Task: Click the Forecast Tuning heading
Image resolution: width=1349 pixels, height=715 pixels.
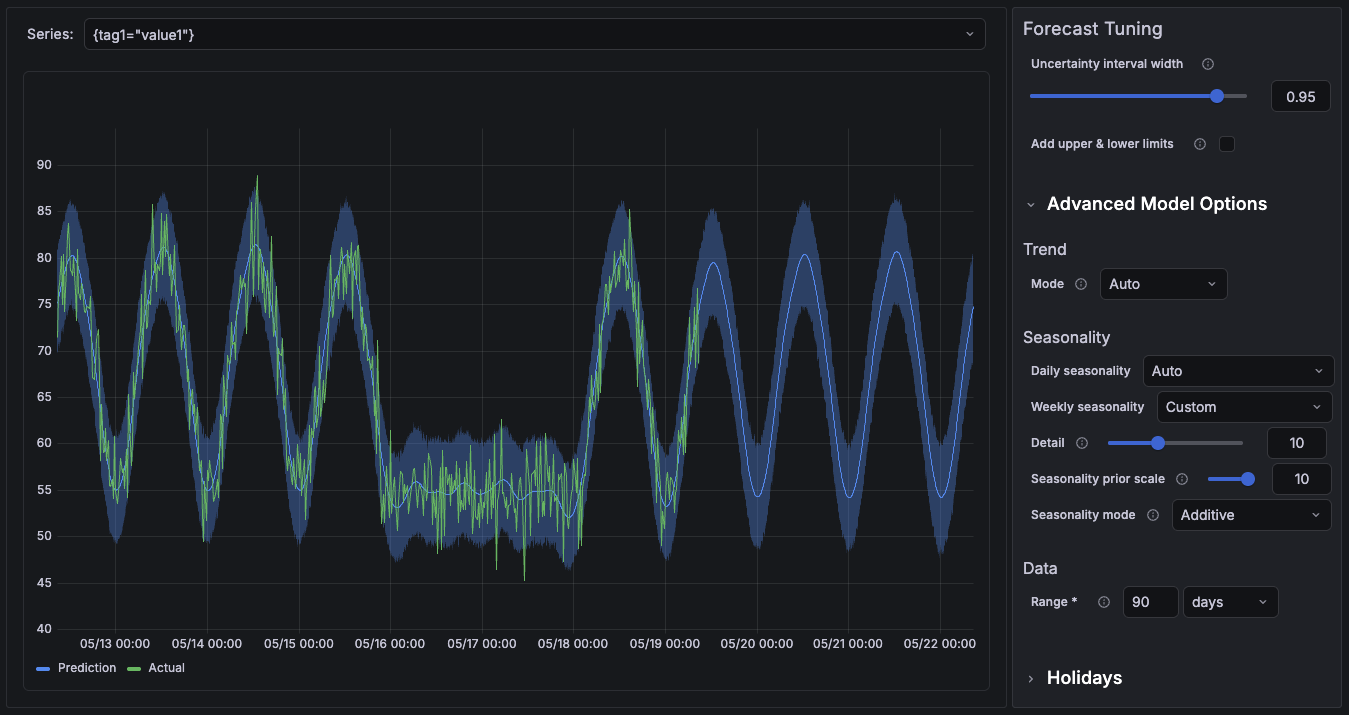Action: (1093, 29)
